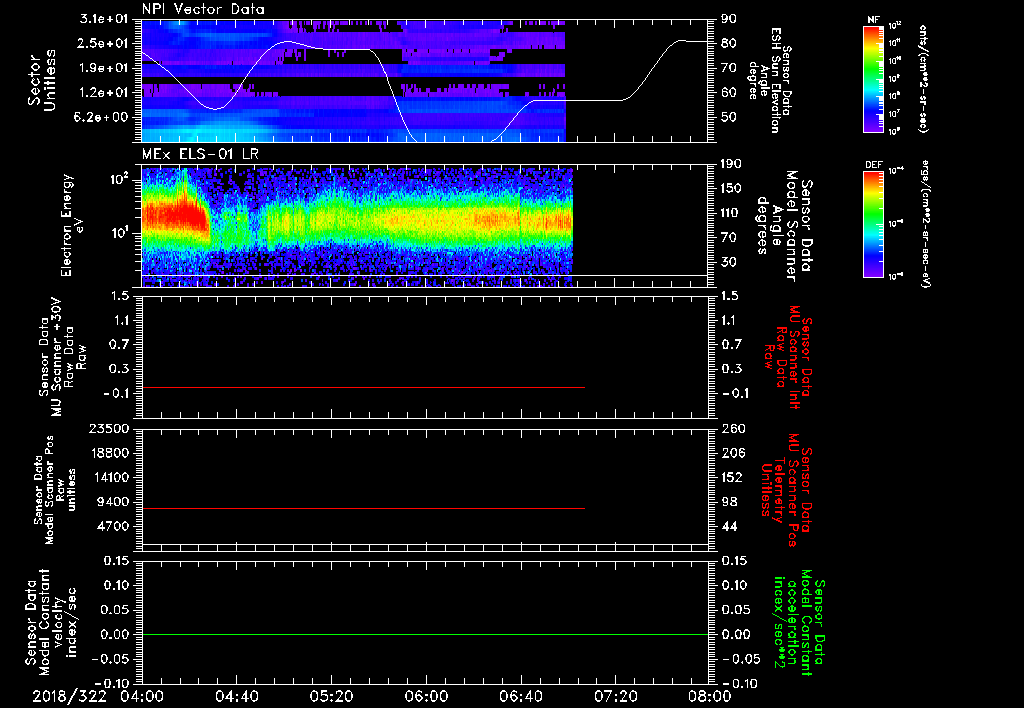The width and height of the screenshot is (1024, 708).
Task: Click the "0.15" left tick of velocity panel
Action: 116,560
